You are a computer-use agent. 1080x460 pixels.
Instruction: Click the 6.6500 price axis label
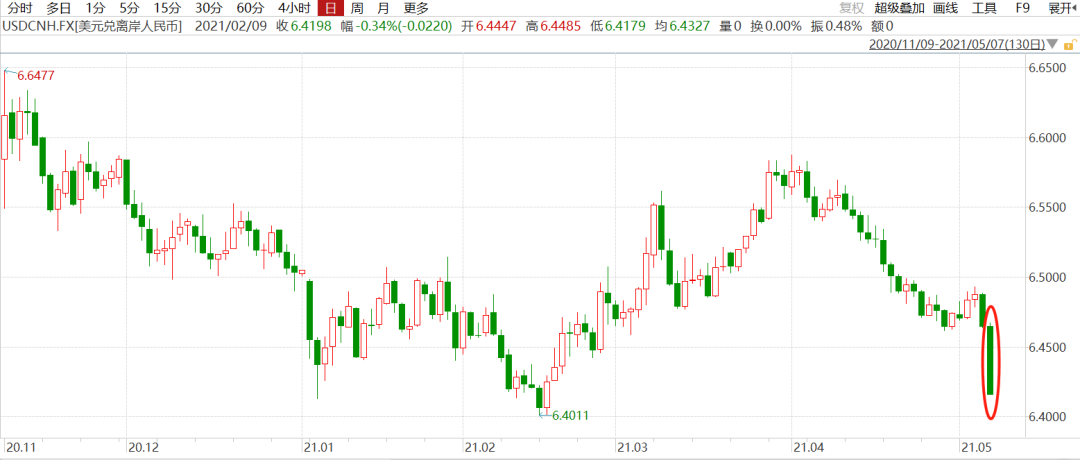coord(1046,67)
